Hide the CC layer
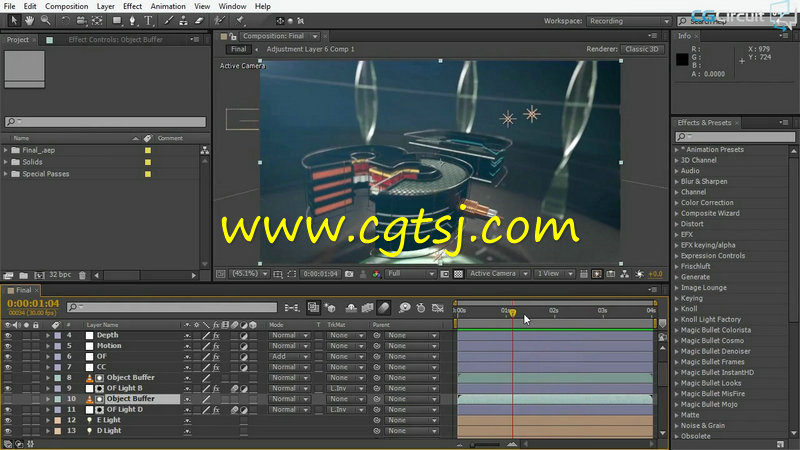This screenshot has width=800, height=450. tap(8, 367)
